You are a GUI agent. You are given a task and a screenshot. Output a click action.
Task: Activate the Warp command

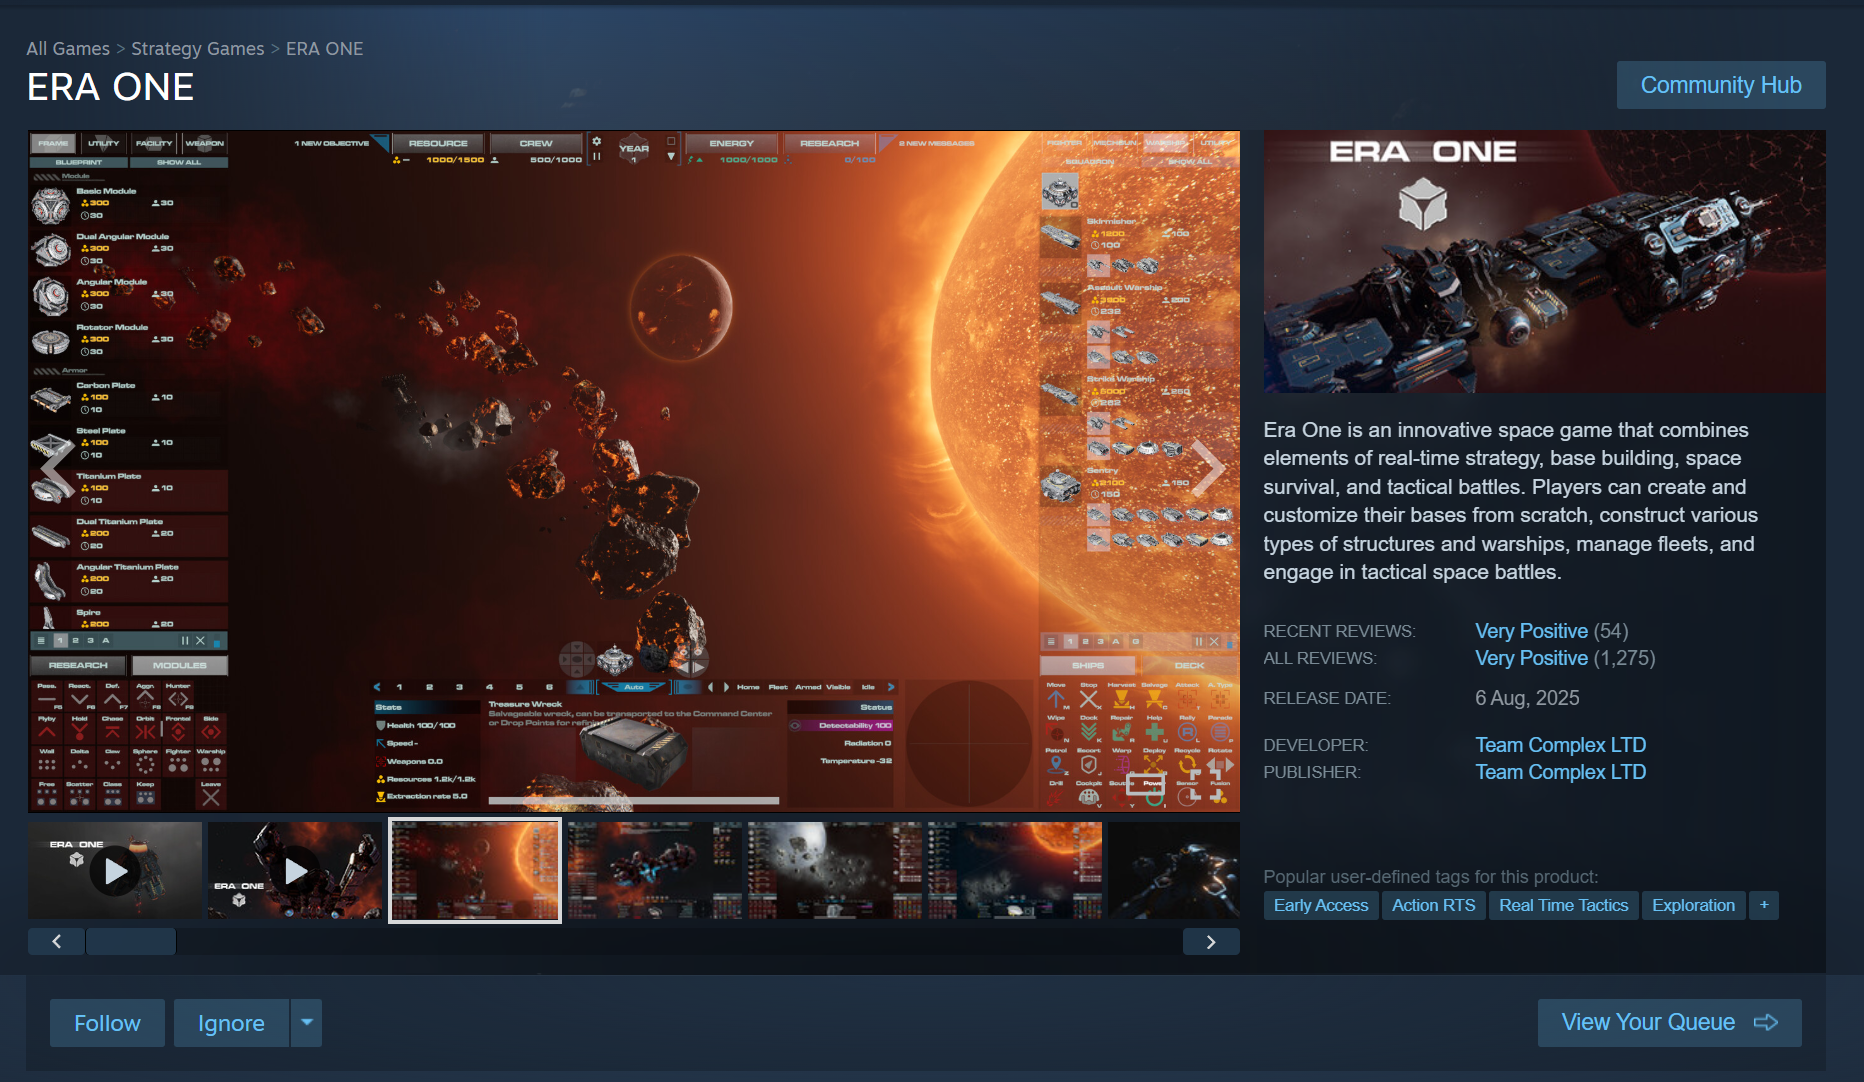[1123, 763]
